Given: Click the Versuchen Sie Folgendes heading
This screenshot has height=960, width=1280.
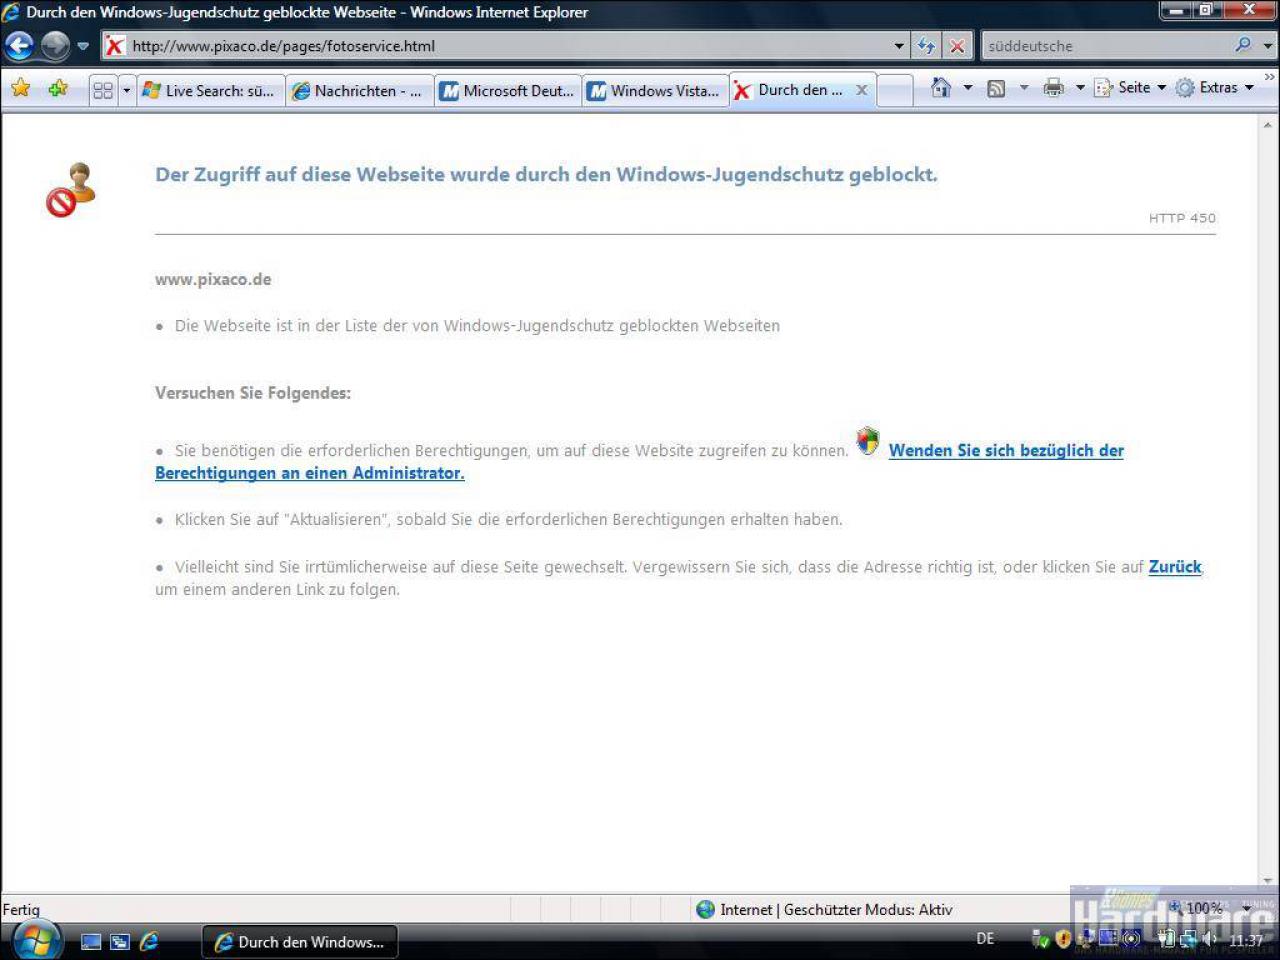Looking at the screenshot, I should (253, 393).
